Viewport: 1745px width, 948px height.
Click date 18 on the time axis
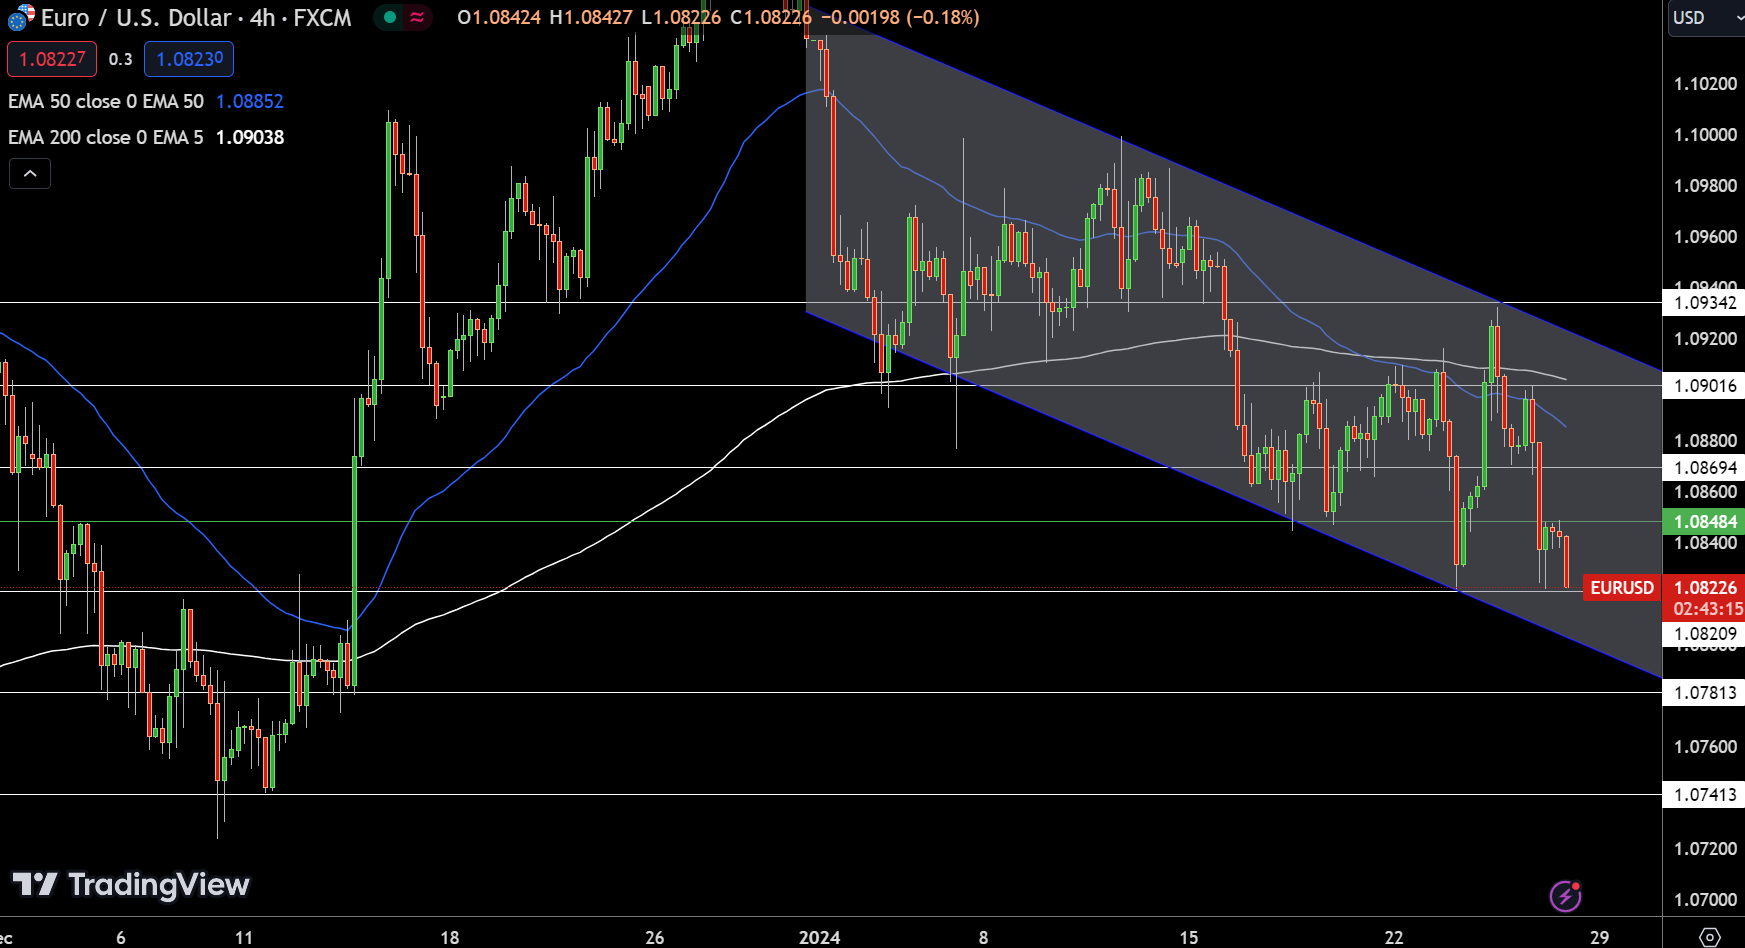450,937
